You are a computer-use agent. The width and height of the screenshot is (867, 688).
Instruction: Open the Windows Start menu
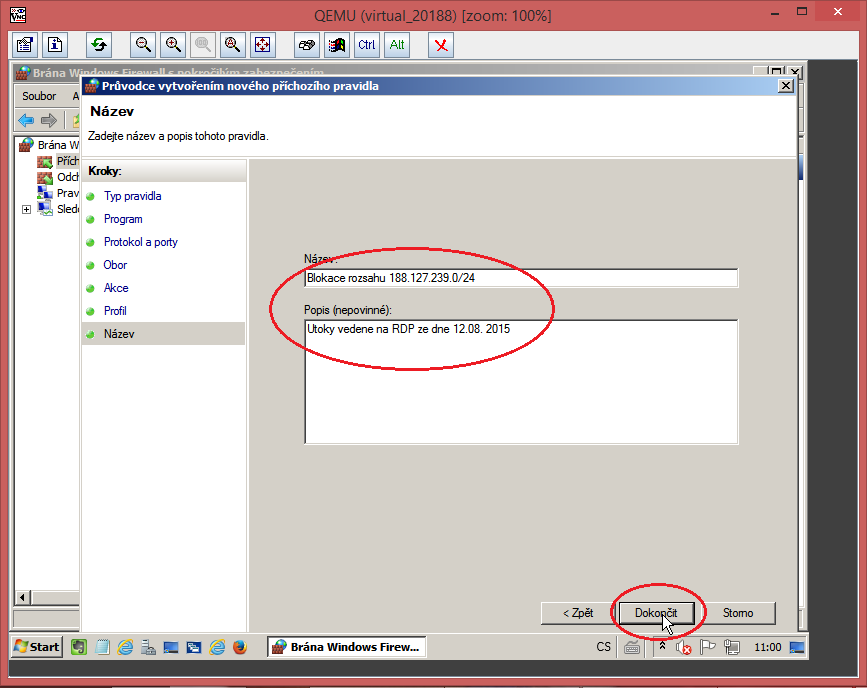(x=37, y=647)
